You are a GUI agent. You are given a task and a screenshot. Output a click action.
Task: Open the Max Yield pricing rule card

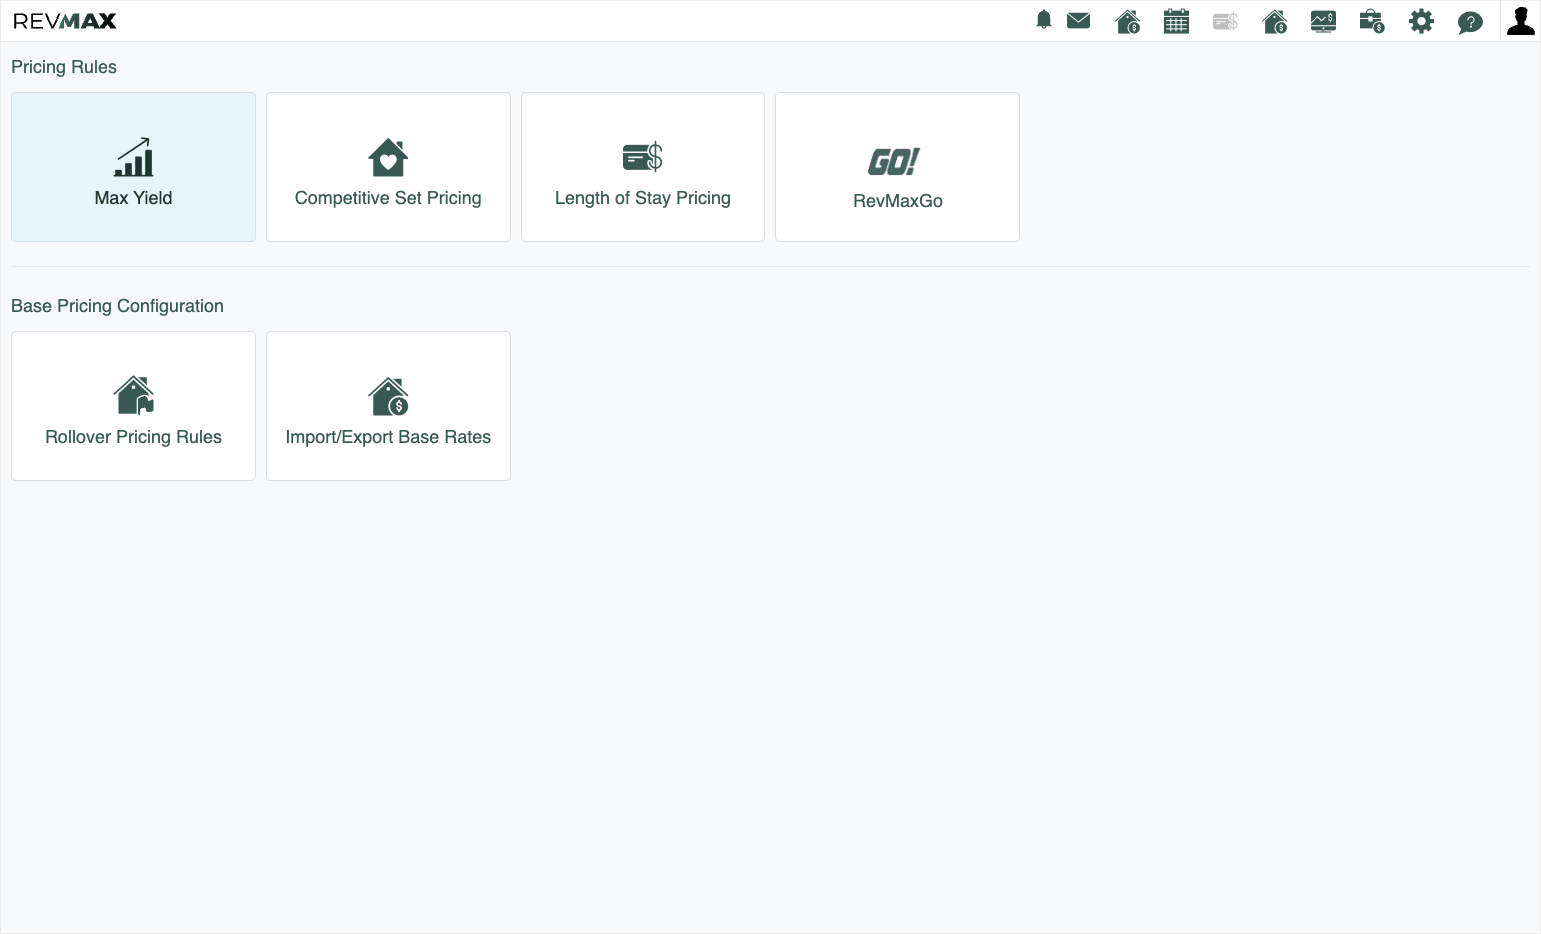pos(133,167)
